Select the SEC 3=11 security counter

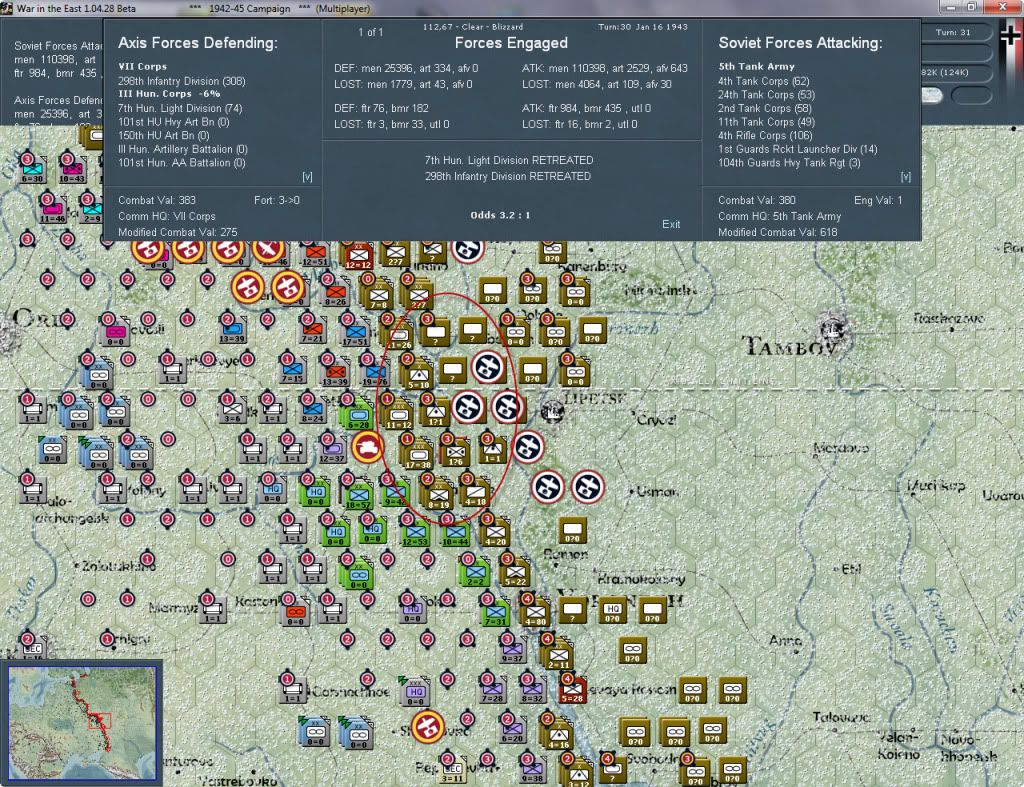pyautogui.click(x=452, y=769)
